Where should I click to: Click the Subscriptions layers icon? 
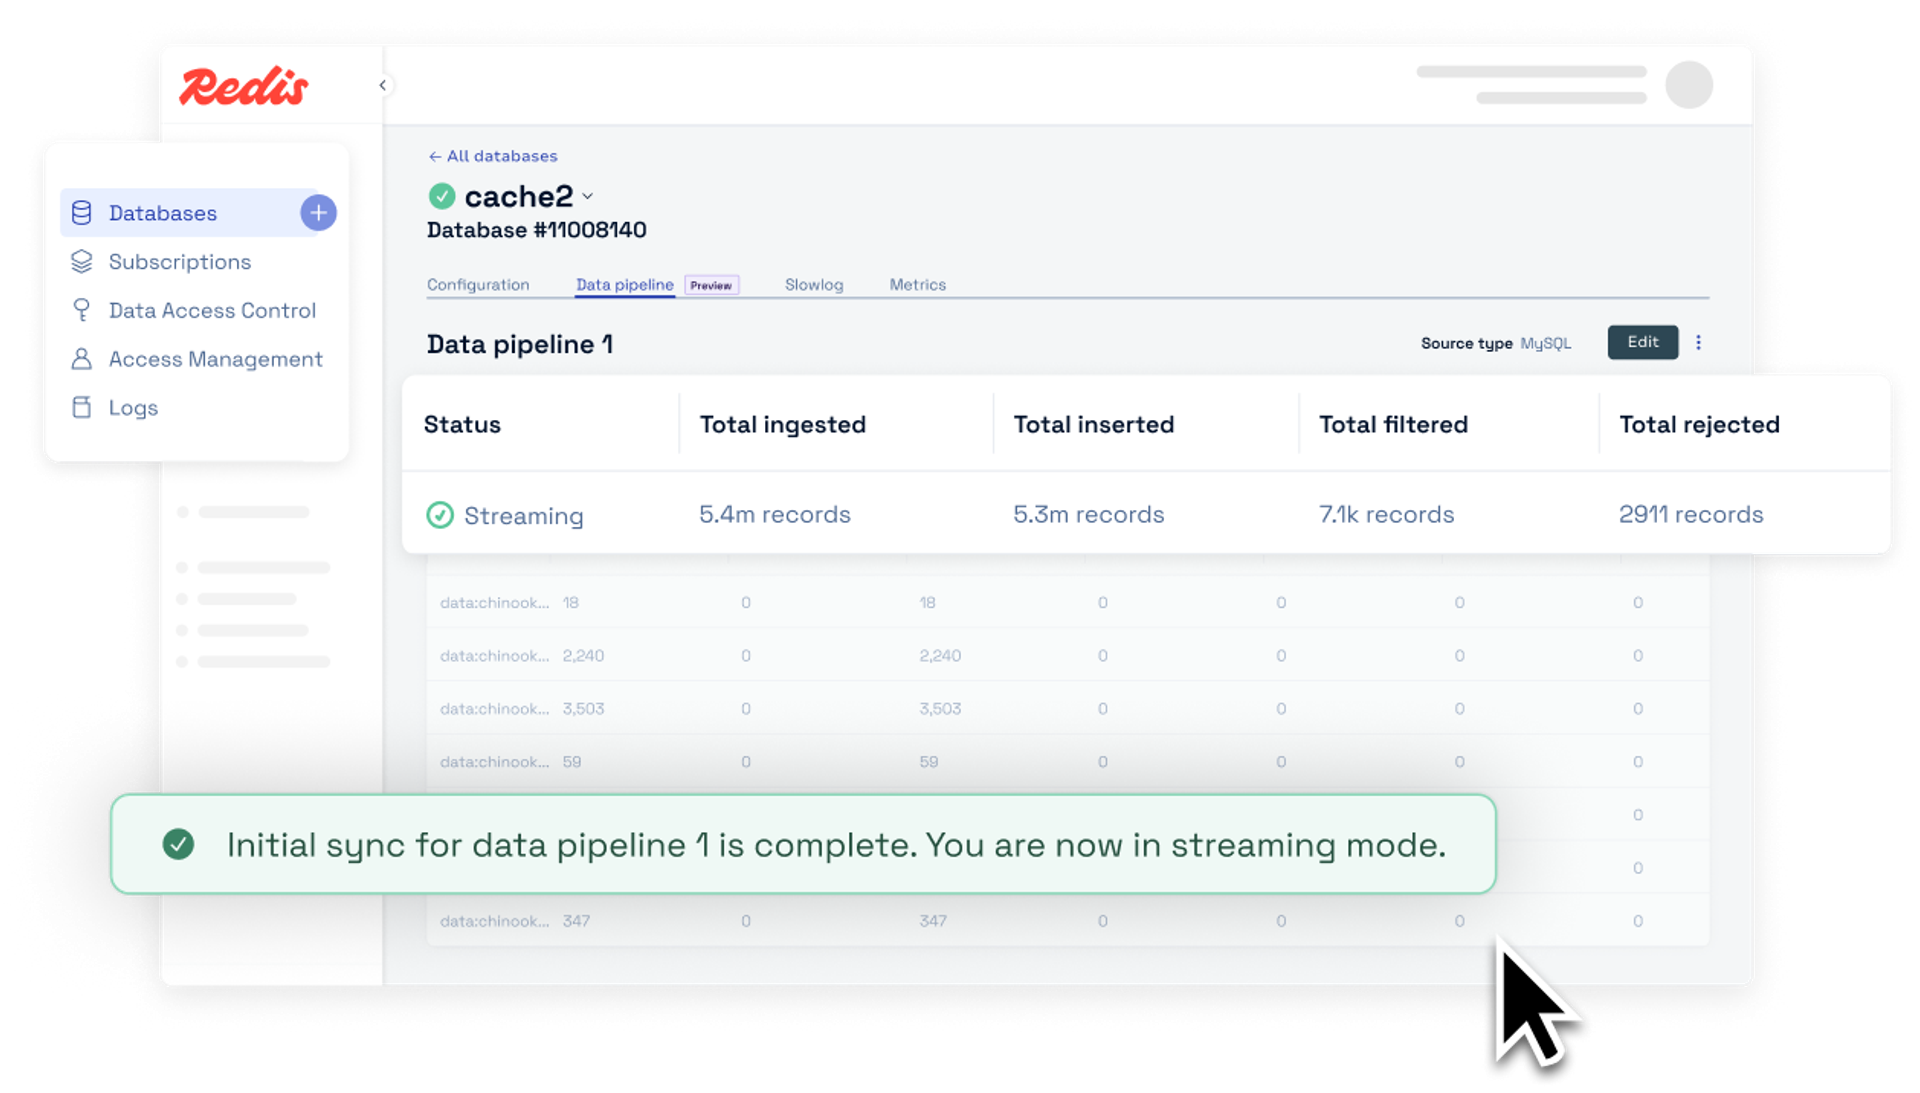[x=82, y=261]
